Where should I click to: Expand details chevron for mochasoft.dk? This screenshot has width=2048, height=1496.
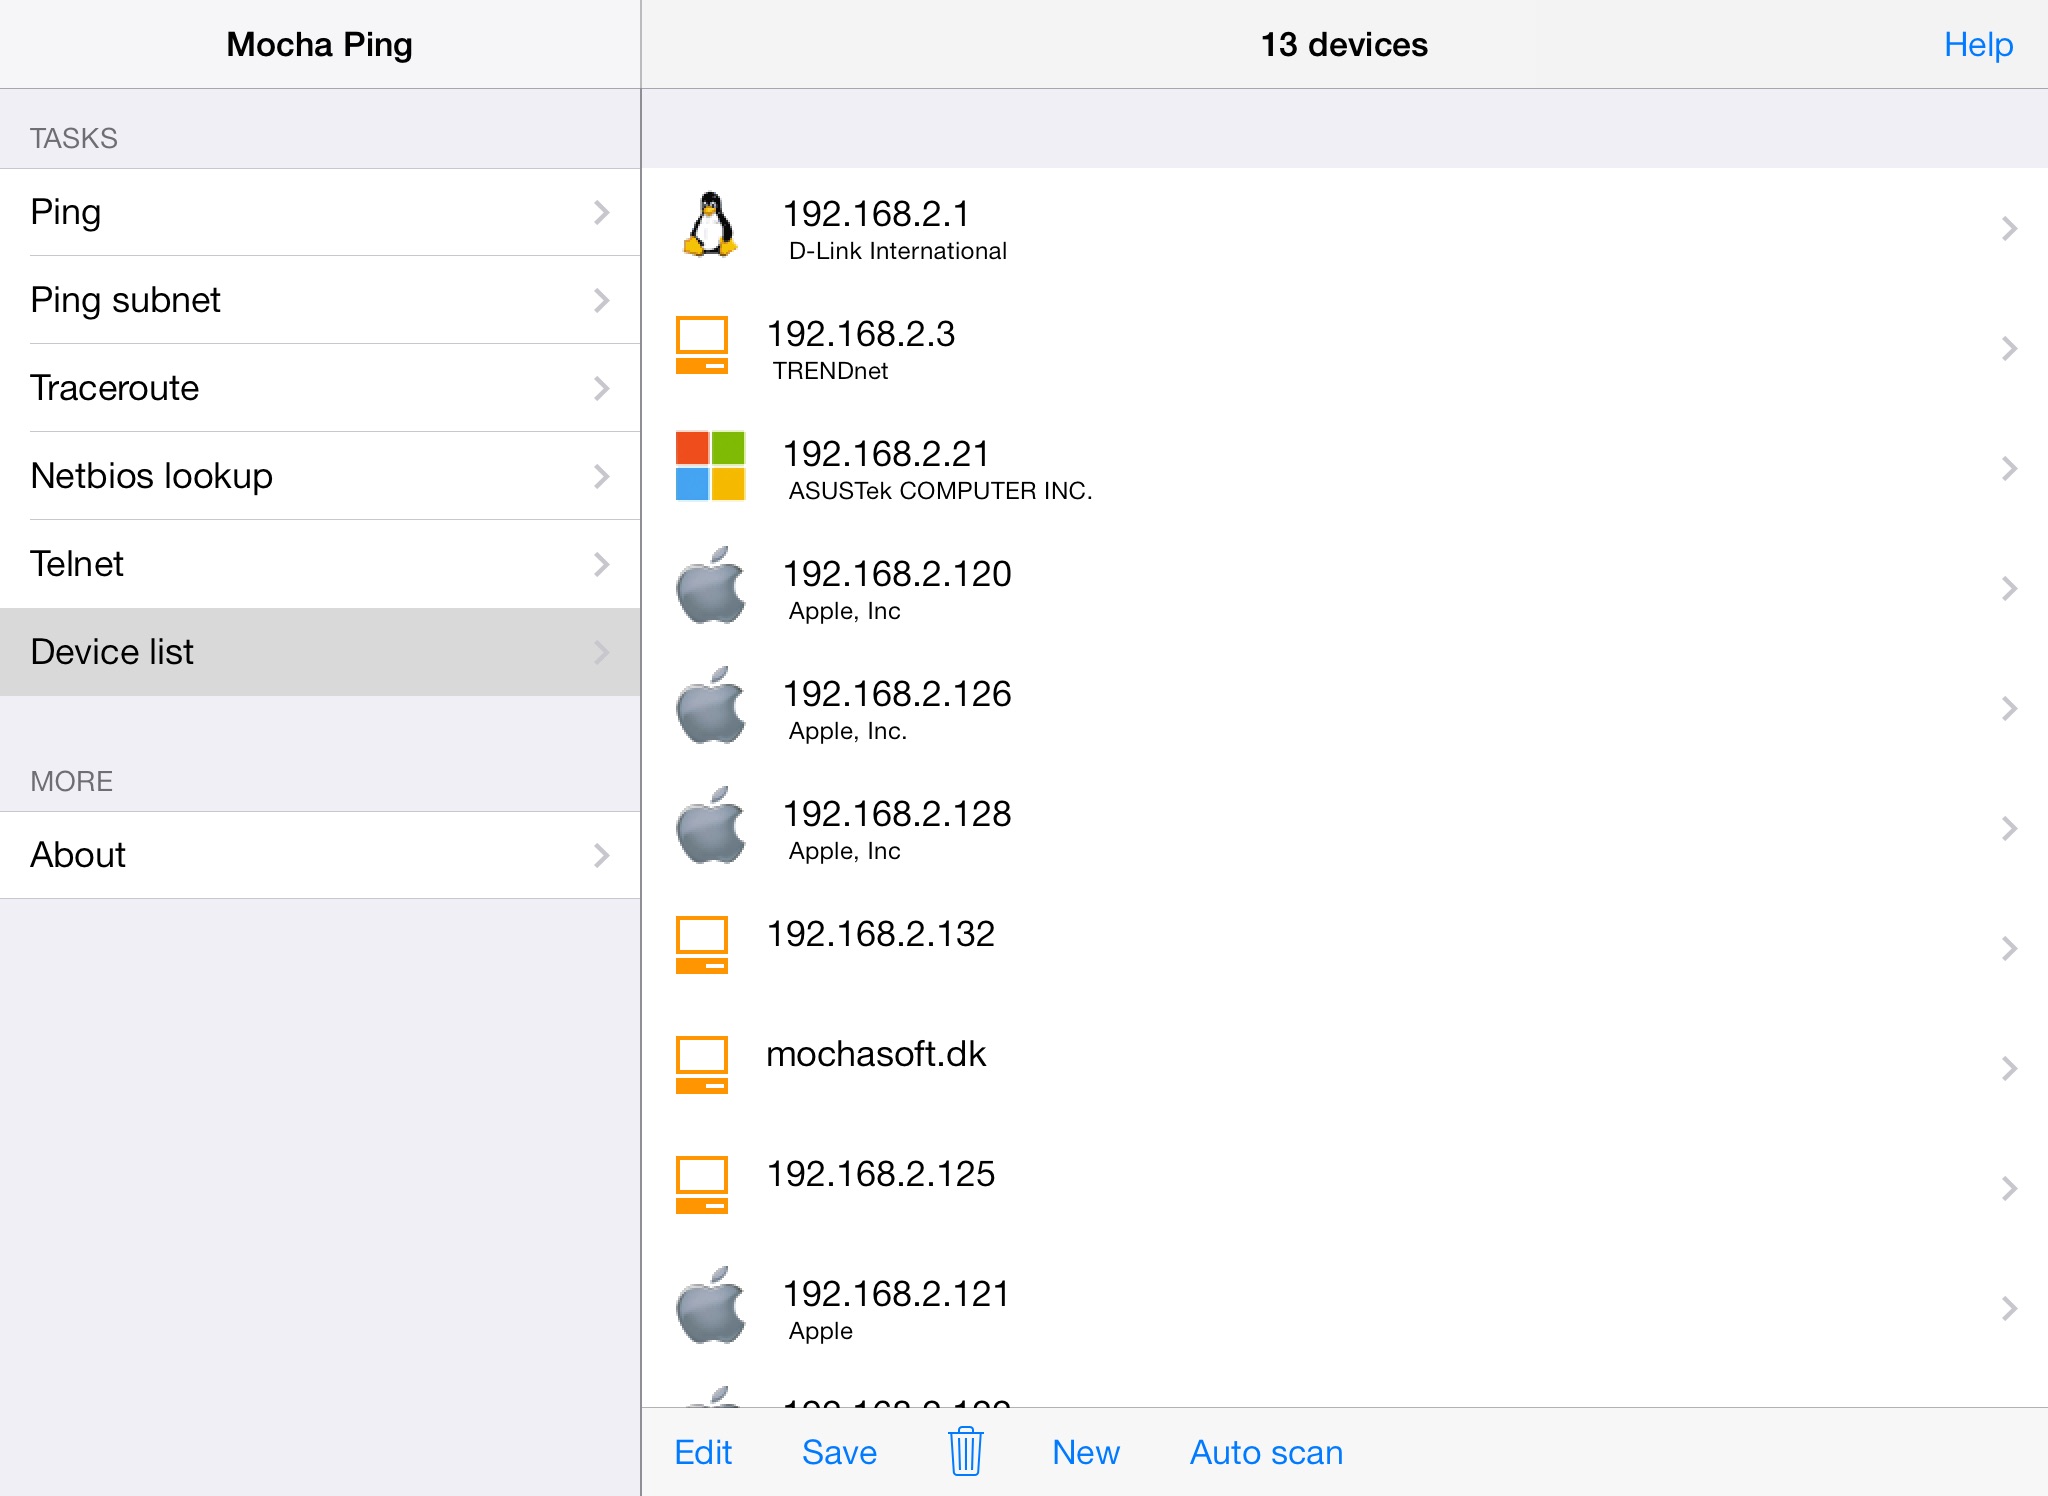coord(2009,1069)
